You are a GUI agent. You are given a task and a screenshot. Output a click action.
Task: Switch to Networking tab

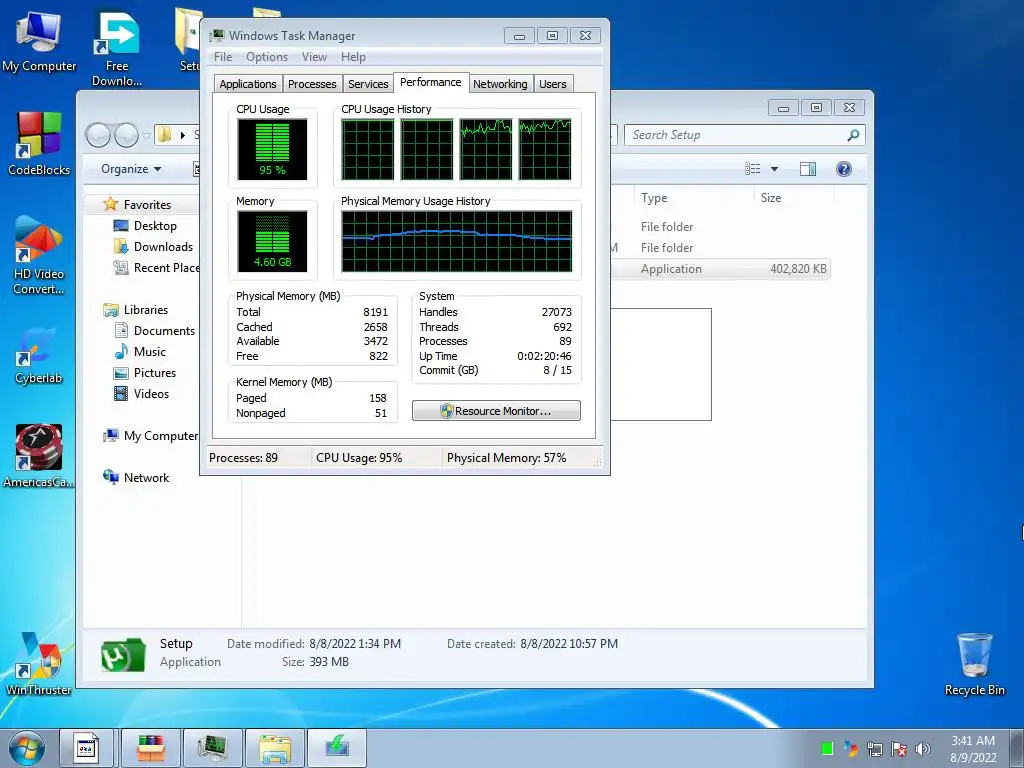[x=500, y=84]
